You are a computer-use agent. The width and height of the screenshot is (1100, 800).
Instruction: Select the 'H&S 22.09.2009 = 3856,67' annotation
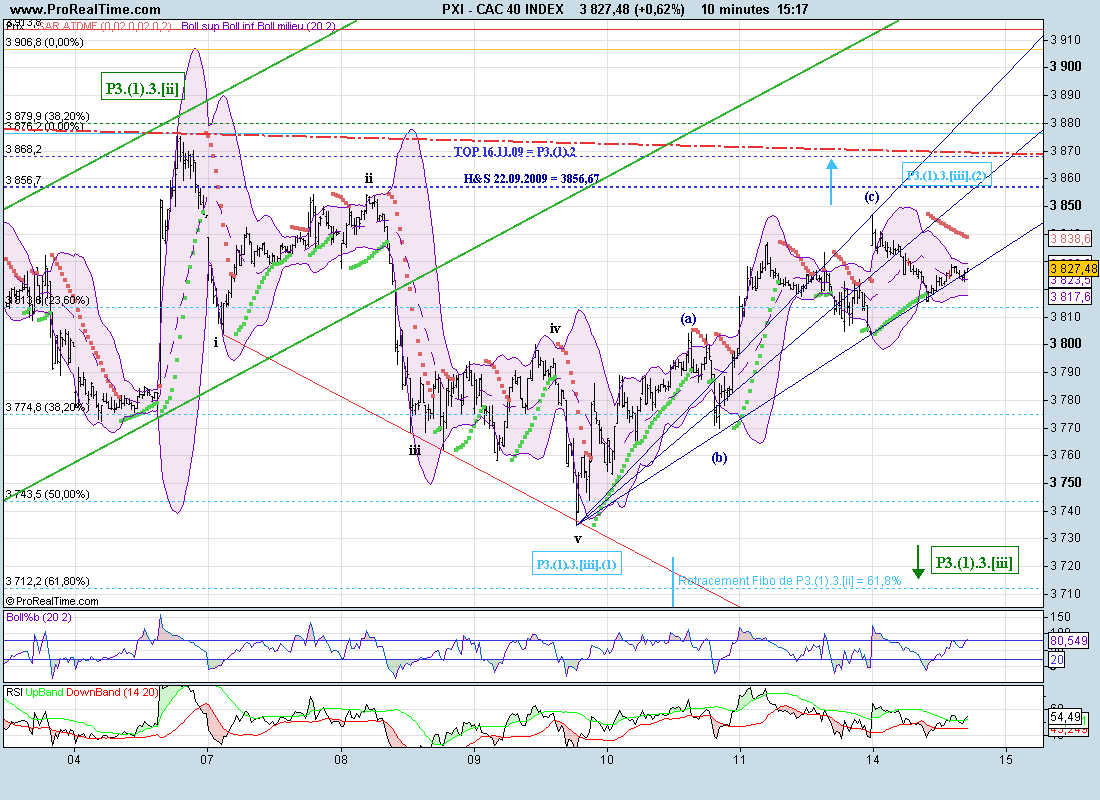tap(532, 179)
